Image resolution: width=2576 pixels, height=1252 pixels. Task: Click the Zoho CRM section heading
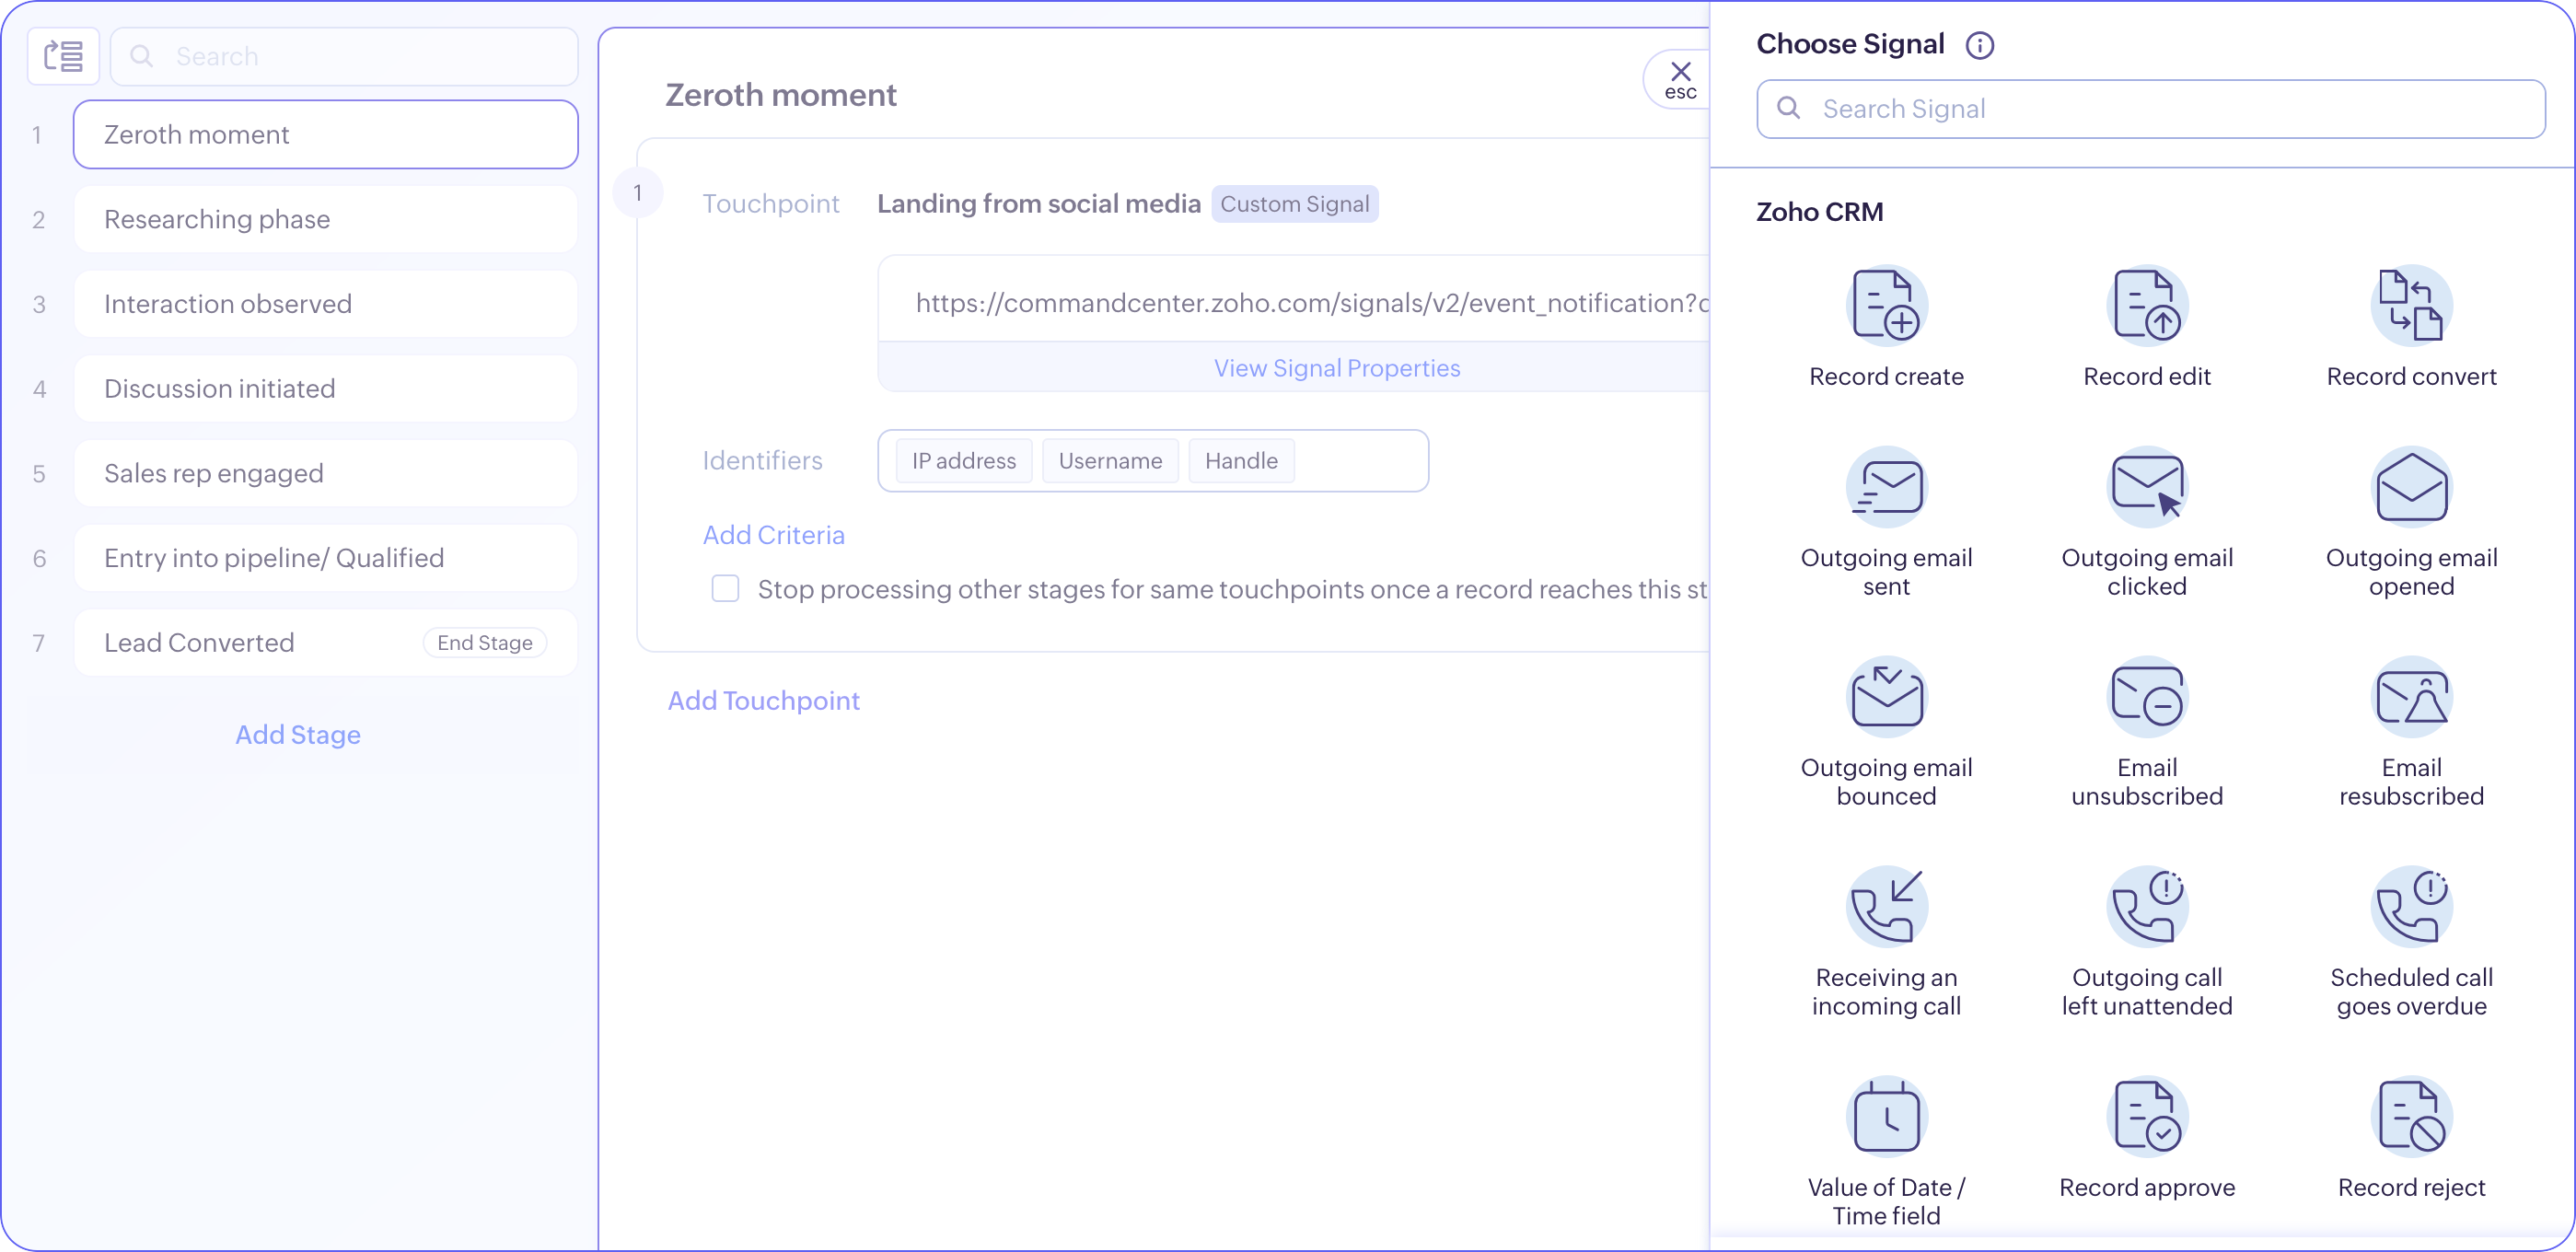(1819, 211)
